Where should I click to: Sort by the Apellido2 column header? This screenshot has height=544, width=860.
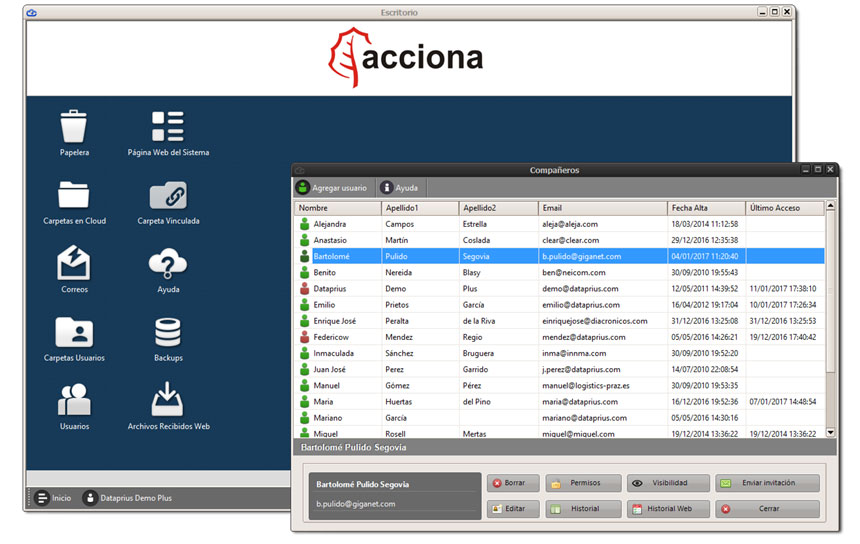(x=498, y=208)
